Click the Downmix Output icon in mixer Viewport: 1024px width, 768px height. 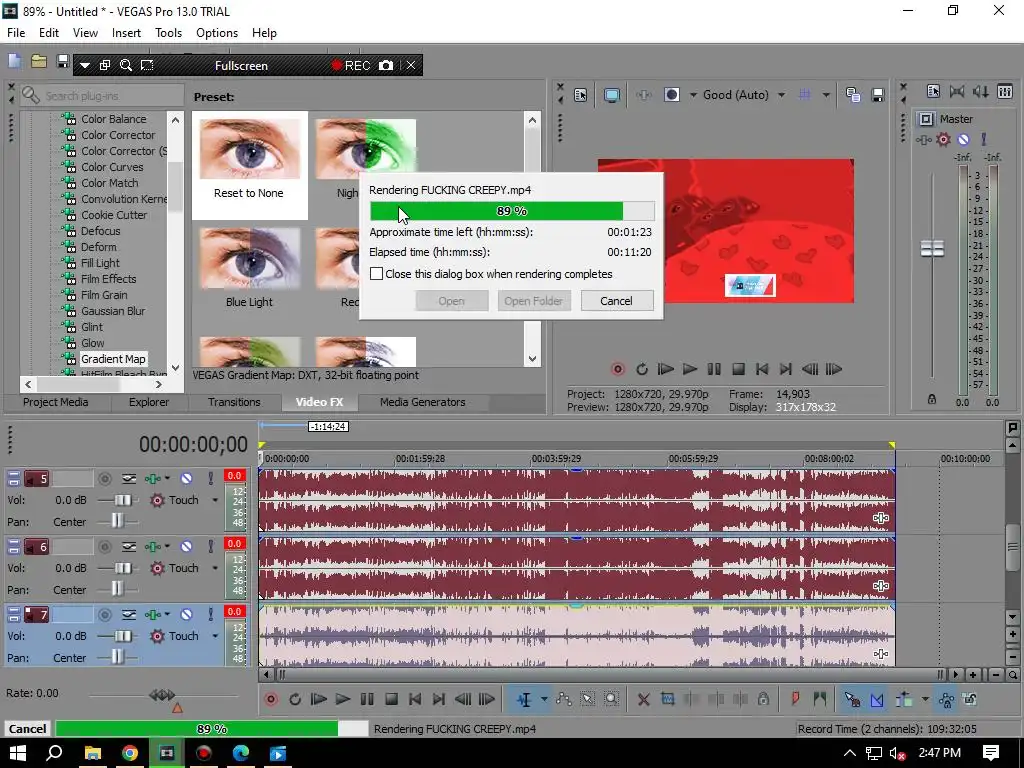[x=957, y=91]
